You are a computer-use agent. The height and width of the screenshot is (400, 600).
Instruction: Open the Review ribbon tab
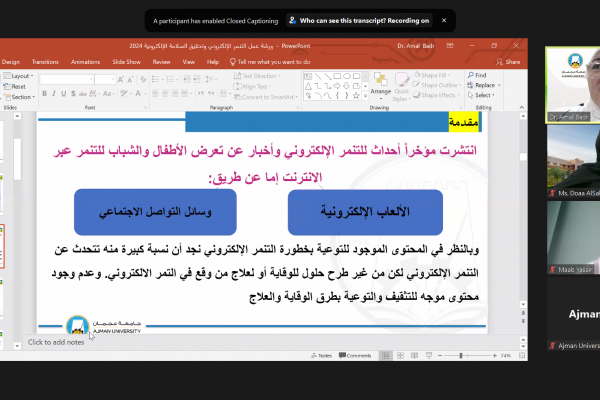coord(161,62)
